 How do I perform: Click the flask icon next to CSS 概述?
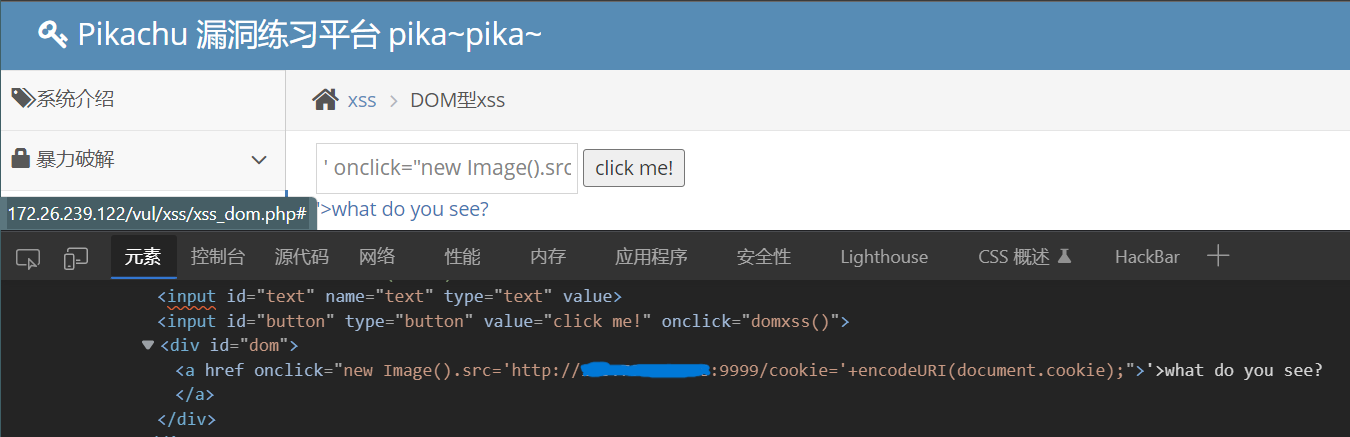pyautogui.click(x=1065, y=257)
